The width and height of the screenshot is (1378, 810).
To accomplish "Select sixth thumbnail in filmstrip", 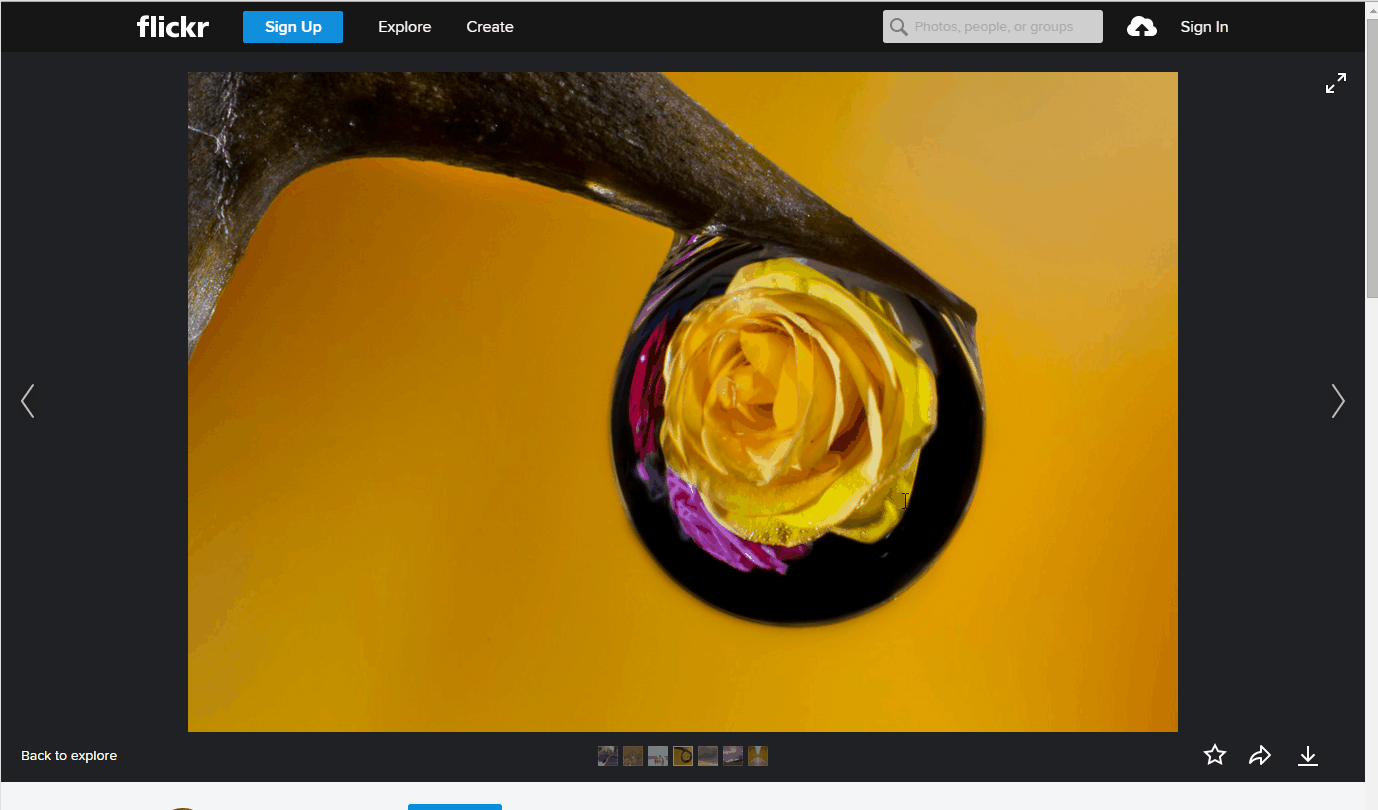I will click(733, 756).
